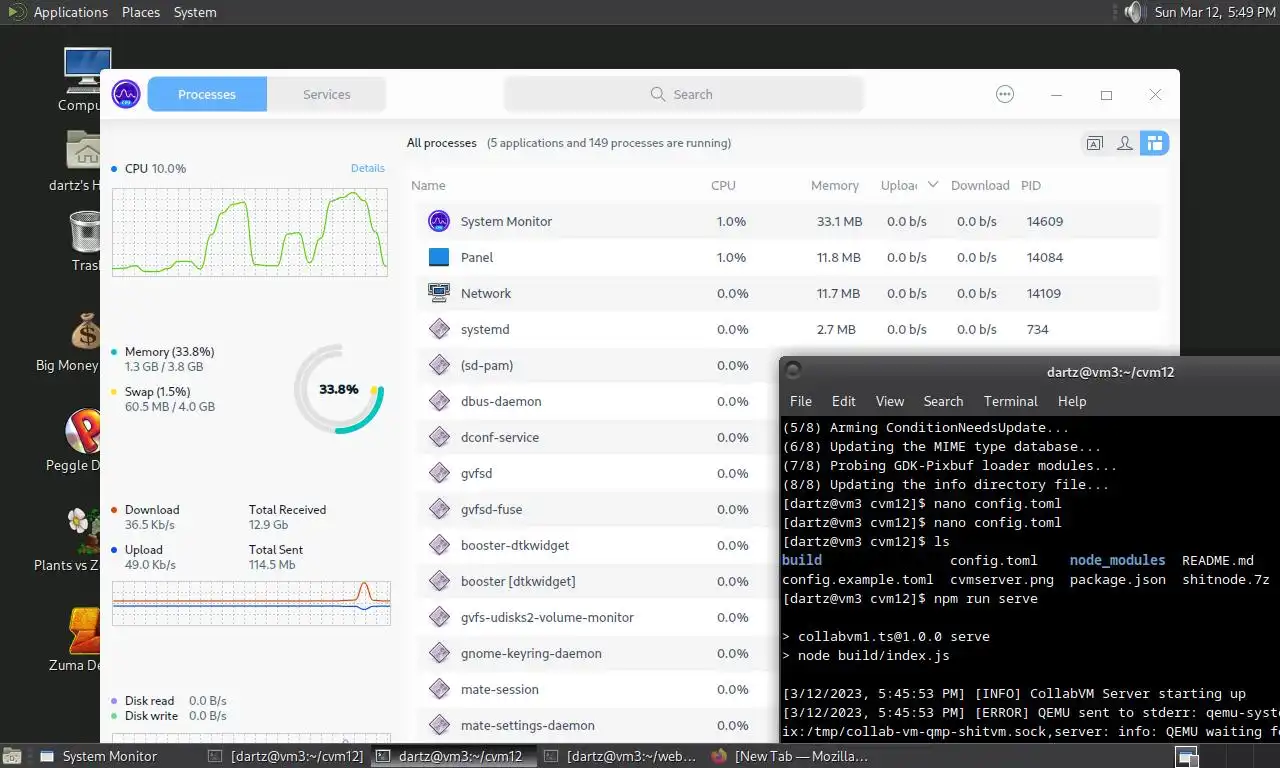Click the clock date in top panel
Image resolution: width=1280 pixels, height=768 pixels.
(x=1216, y=12)
